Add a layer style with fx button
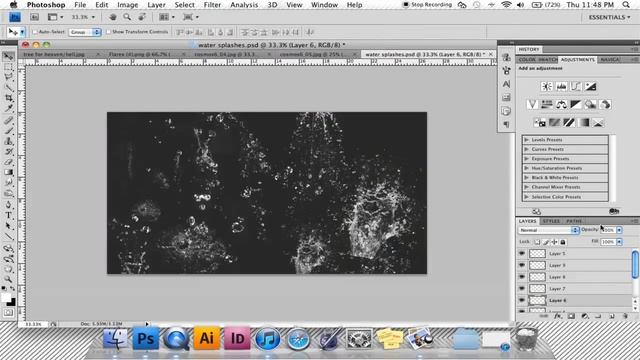Image resolution: width=640 pixels, height=360 pixels. pyautogui.click(x=558, y=316)
